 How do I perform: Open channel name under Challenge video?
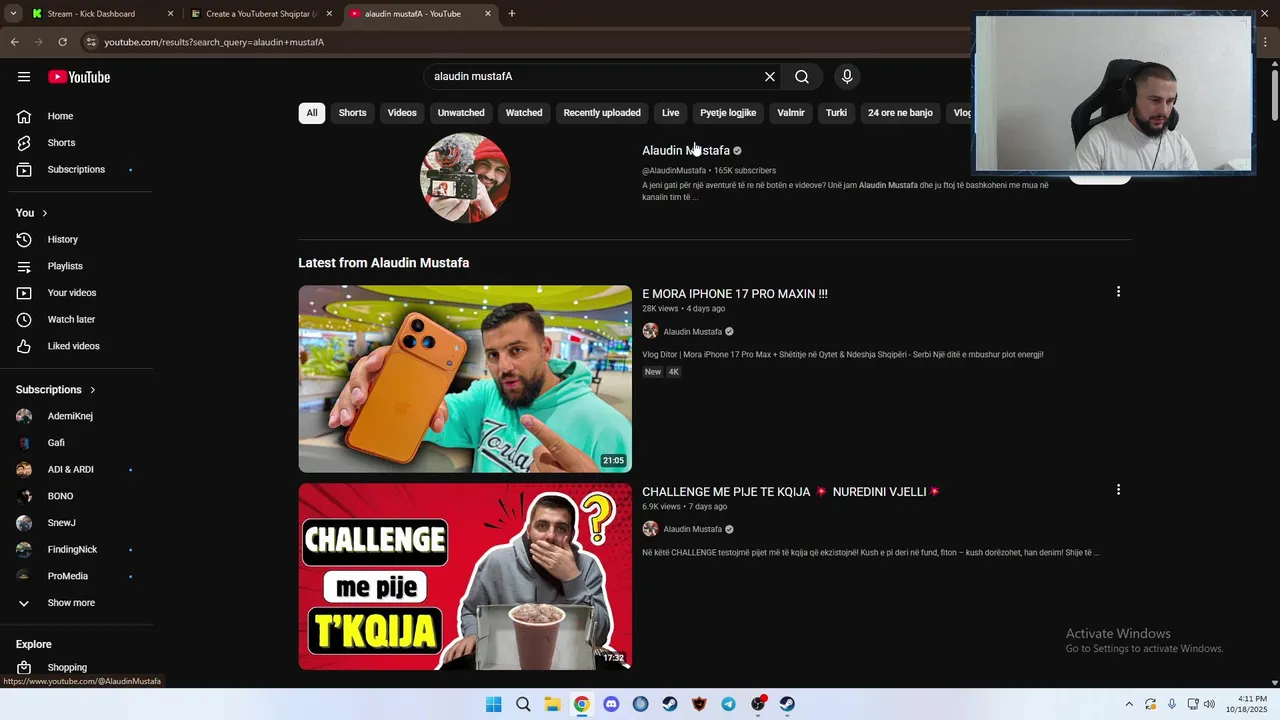click(x=692, y=530)
